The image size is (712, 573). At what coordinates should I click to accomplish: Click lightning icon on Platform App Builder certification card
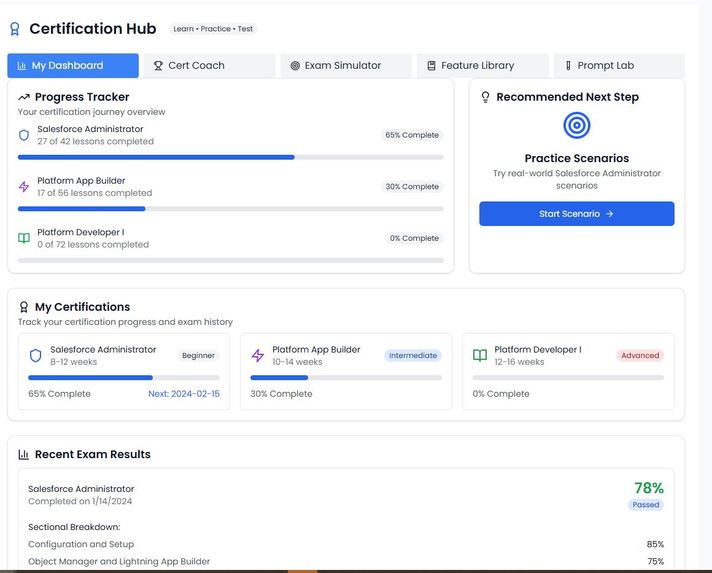coord(257,356)
